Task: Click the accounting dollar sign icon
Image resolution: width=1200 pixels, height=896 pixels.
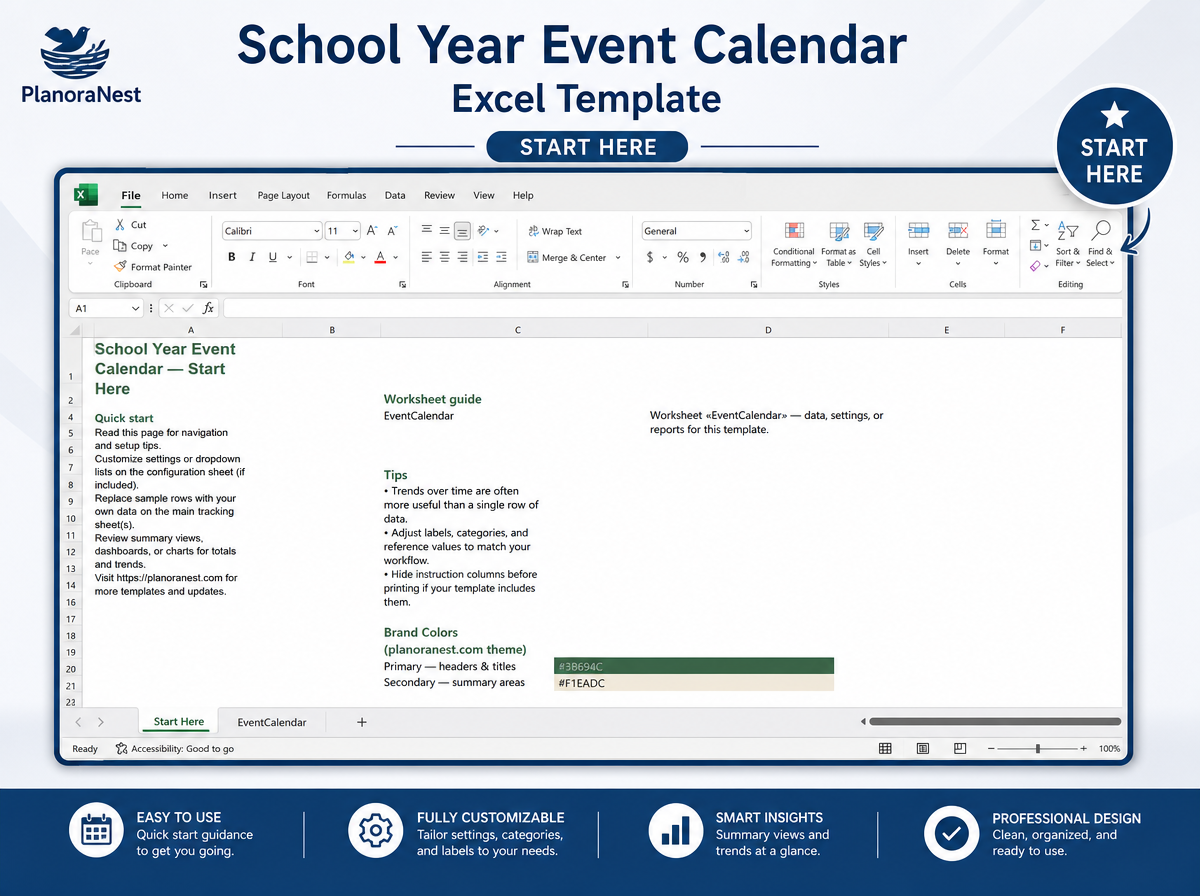Action: click(x=650, y=257)
